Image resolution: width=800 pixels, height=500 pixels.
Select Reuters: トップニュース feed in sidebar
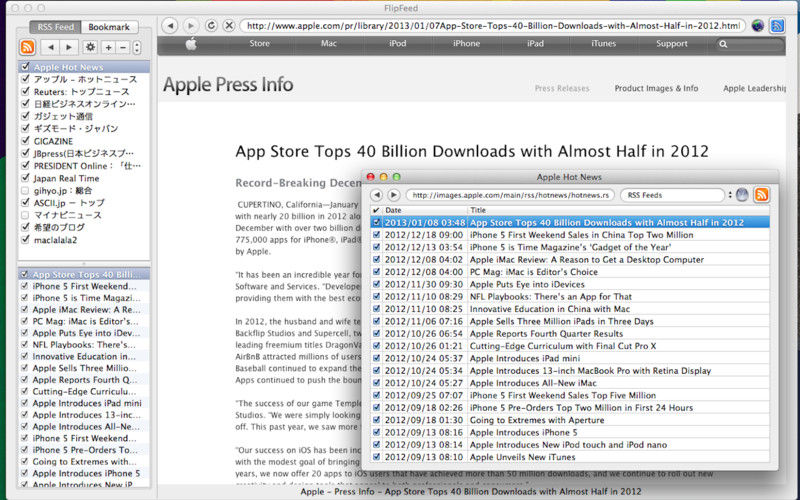coord(84,92)
